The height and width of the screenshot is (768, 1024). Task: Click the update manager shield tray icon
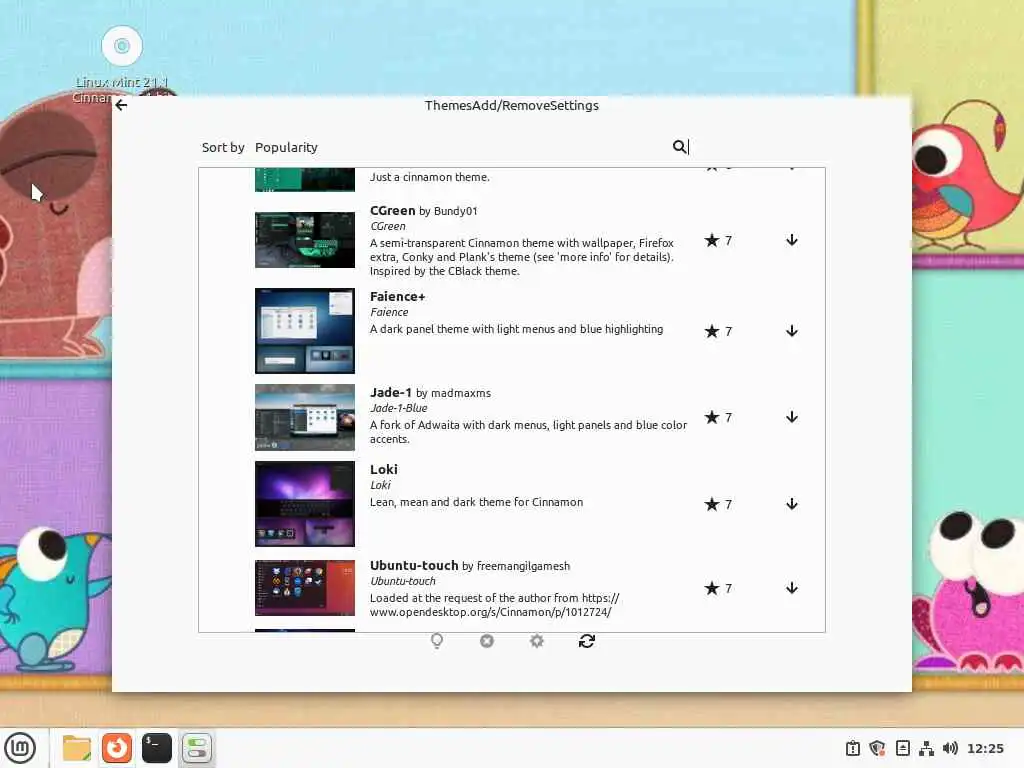click(x=877, y=748)
